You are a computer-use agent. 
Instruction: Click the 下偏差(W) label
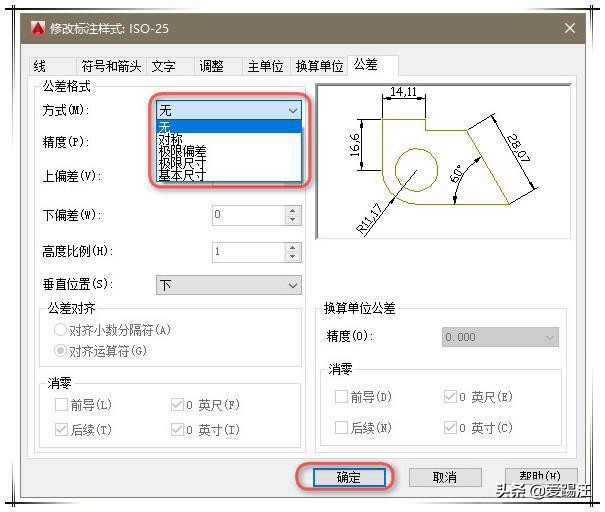click(x=72, y=215)
